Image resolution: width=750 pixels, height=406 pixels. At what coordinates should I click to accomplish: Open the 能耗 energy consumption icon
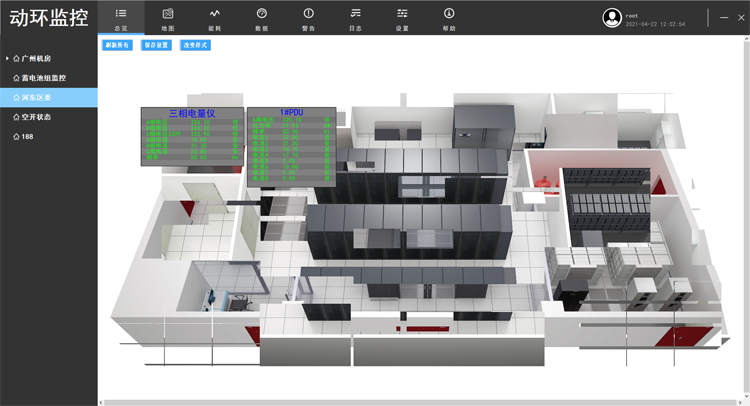click(215, 13)
